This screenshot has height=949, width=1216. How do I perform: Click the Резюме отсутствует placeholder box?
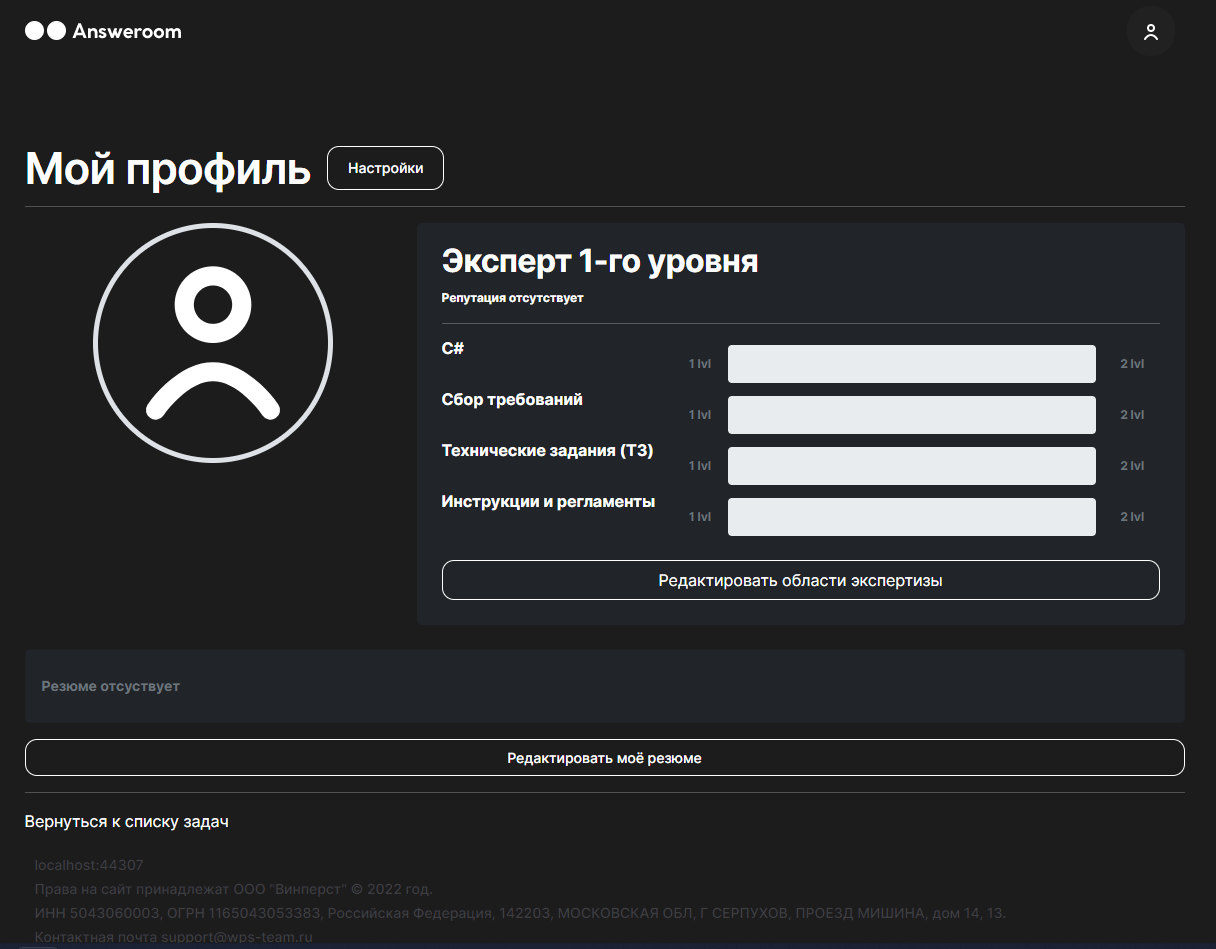pyautogui.click(x=604, y=686)
